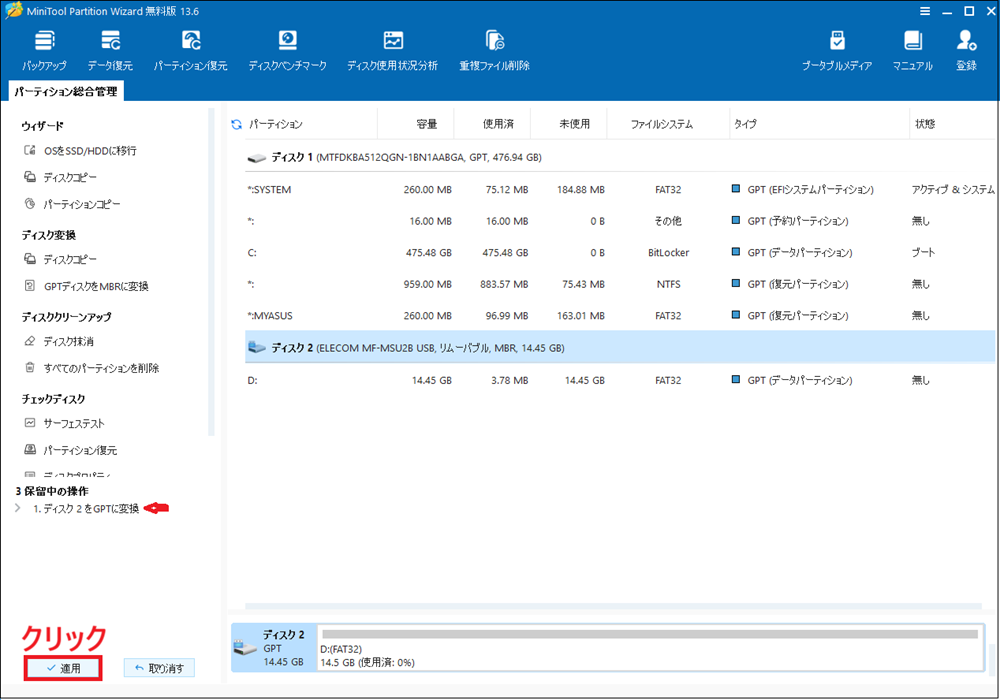Click '475.48 GB' capacity cell of C:
Viewport: 1000px width, 700px height.
point(429,252)
